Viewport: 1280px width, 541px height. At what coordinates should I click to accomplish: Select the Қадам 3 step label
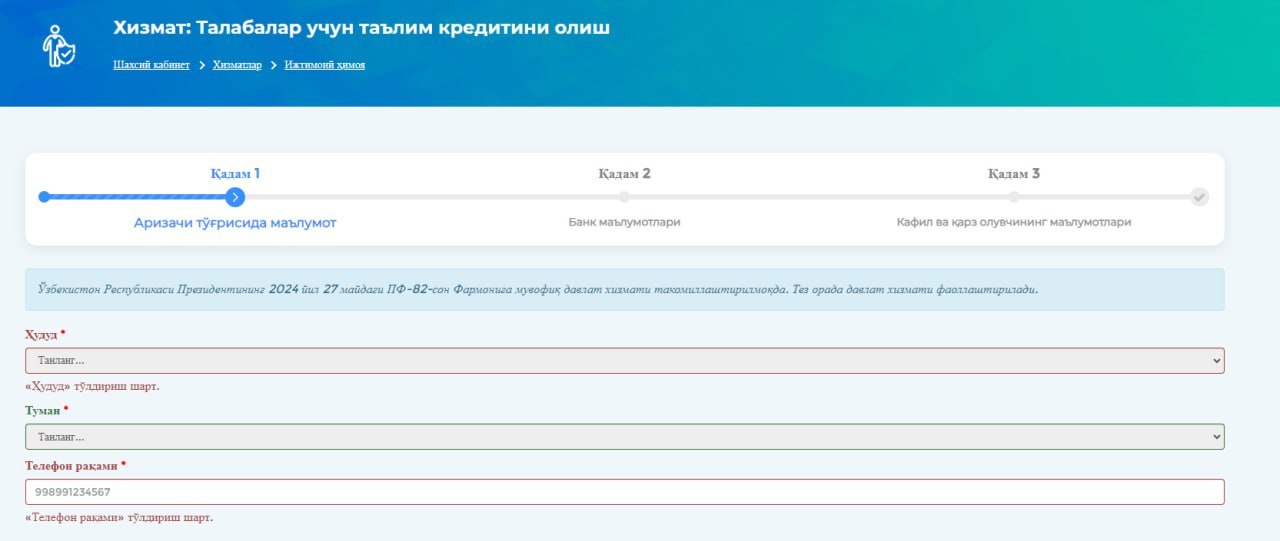point(1014,174)
